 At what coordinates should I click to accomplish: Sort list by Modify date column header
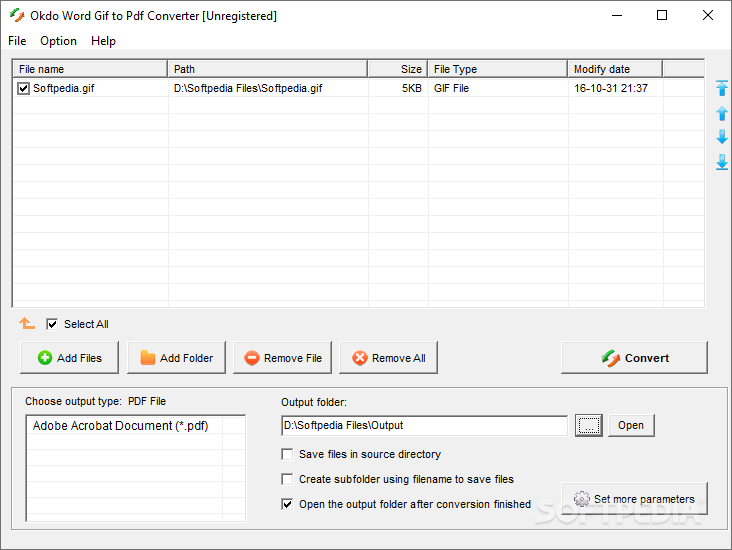pos(615,69)
